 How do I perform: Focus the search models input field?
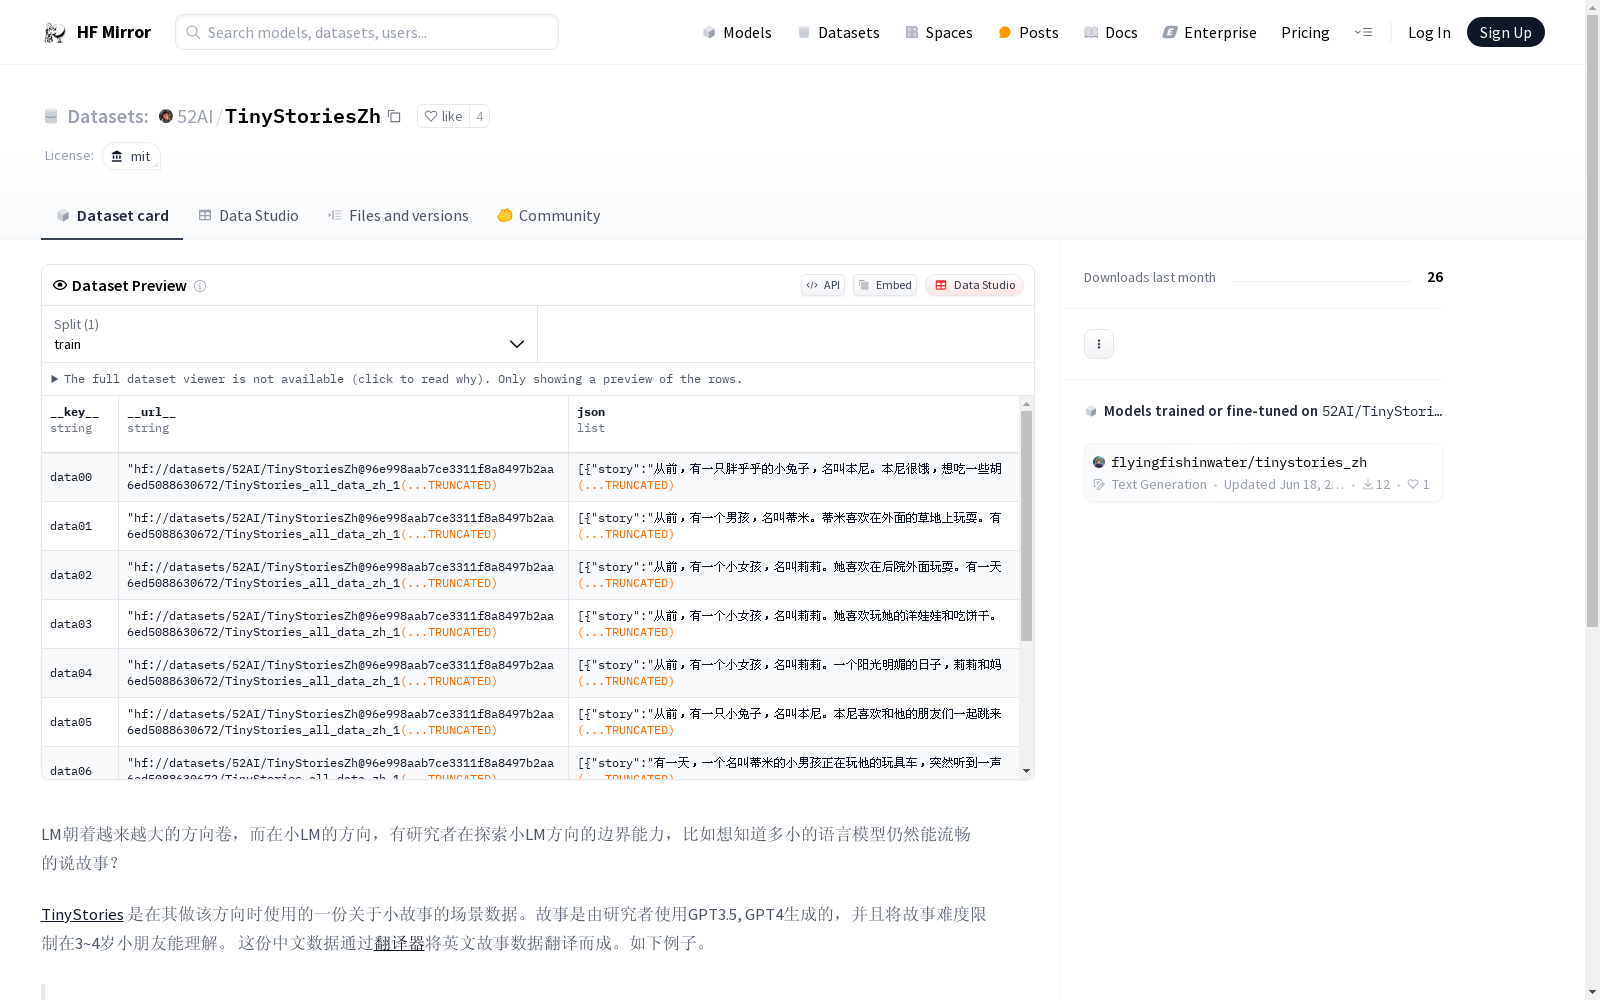click(367, 32)
